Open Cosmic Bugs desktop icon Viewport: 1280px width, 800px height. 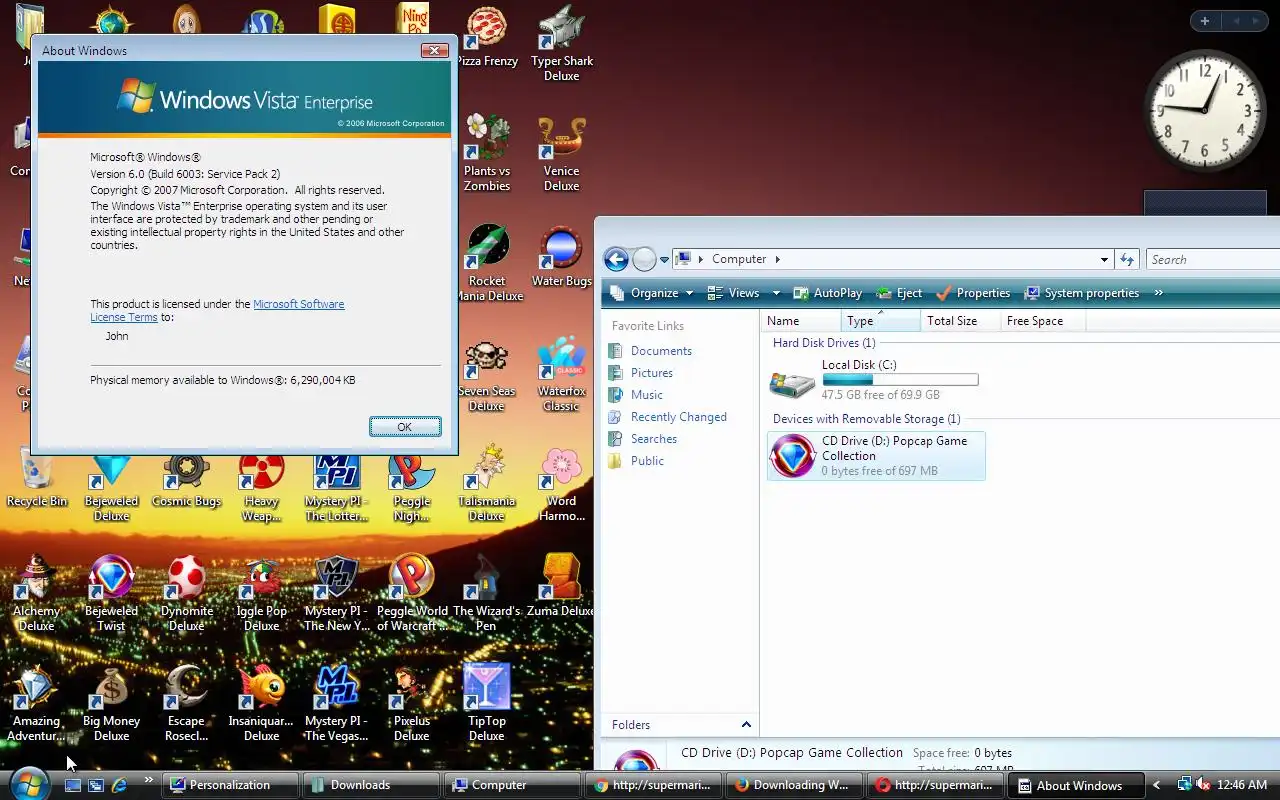(187, 477)
